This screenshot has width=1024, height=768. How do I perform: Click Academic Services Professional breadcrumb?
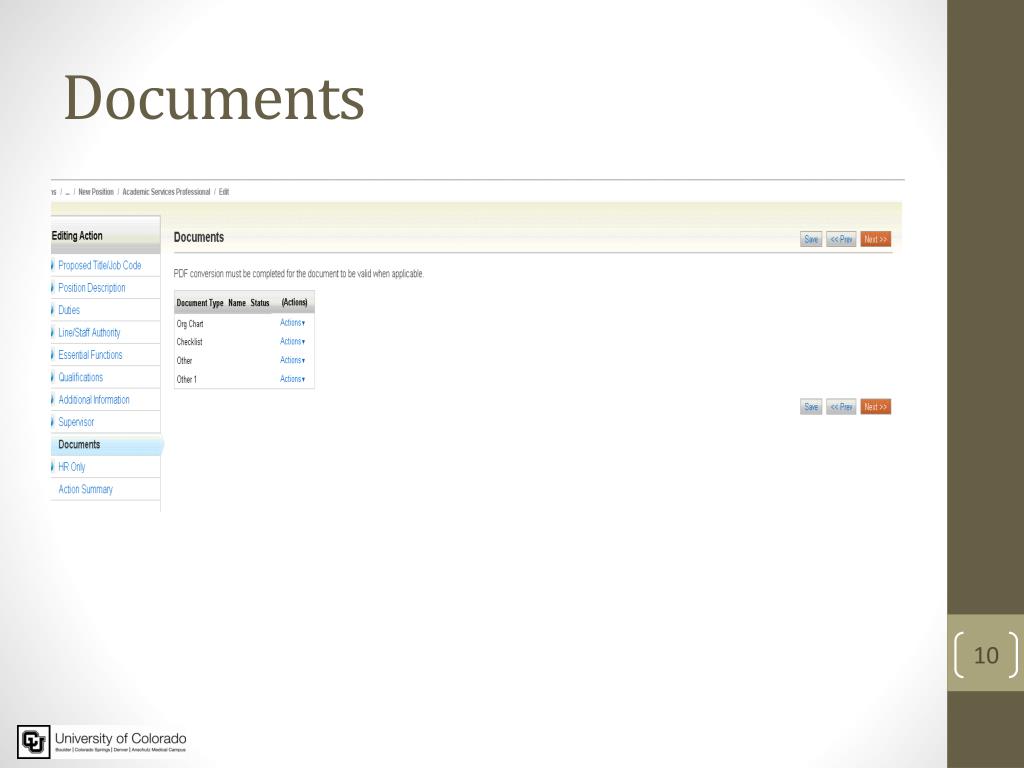coord(167,192)
